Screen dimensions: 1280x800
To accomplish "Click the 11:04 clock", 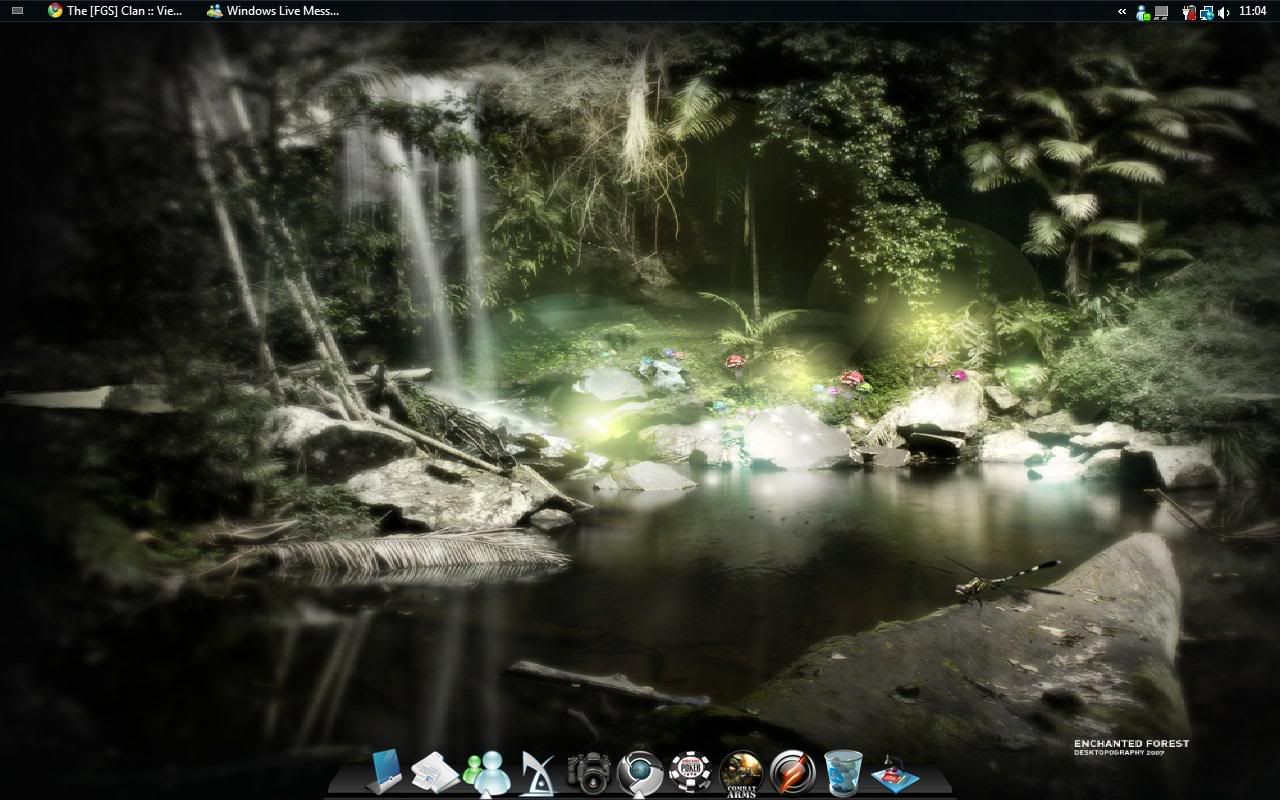I will click(1252, 12).
